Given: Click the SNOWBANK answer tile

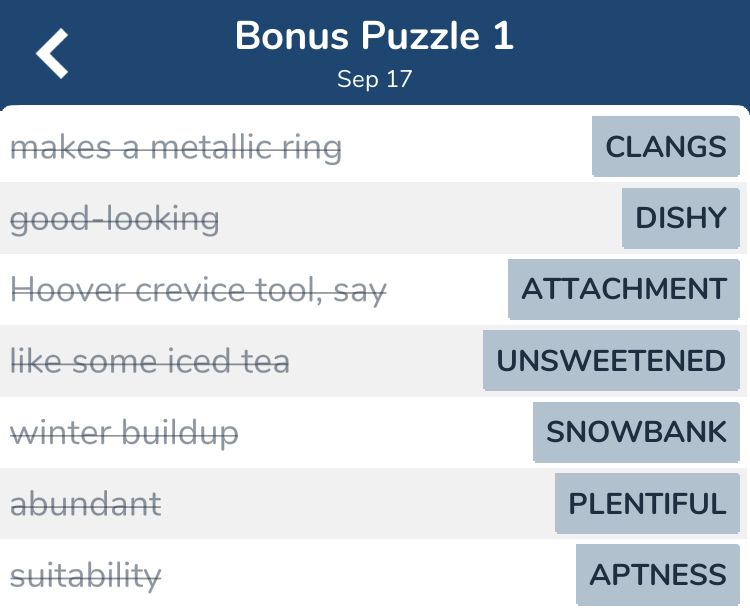Looking at the screenshot, I should (636, 432).
